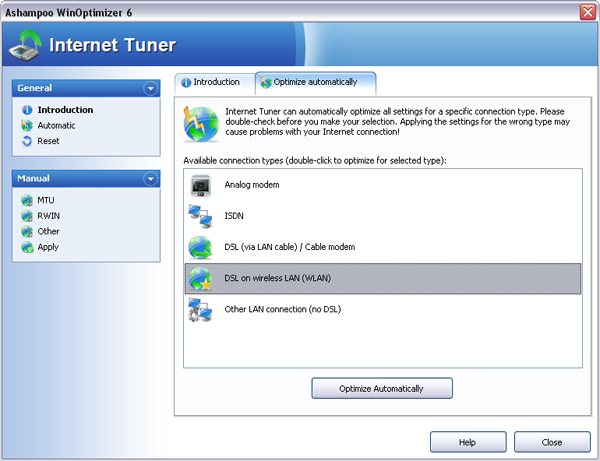
Task: Open the Help button
Action: 468,442
